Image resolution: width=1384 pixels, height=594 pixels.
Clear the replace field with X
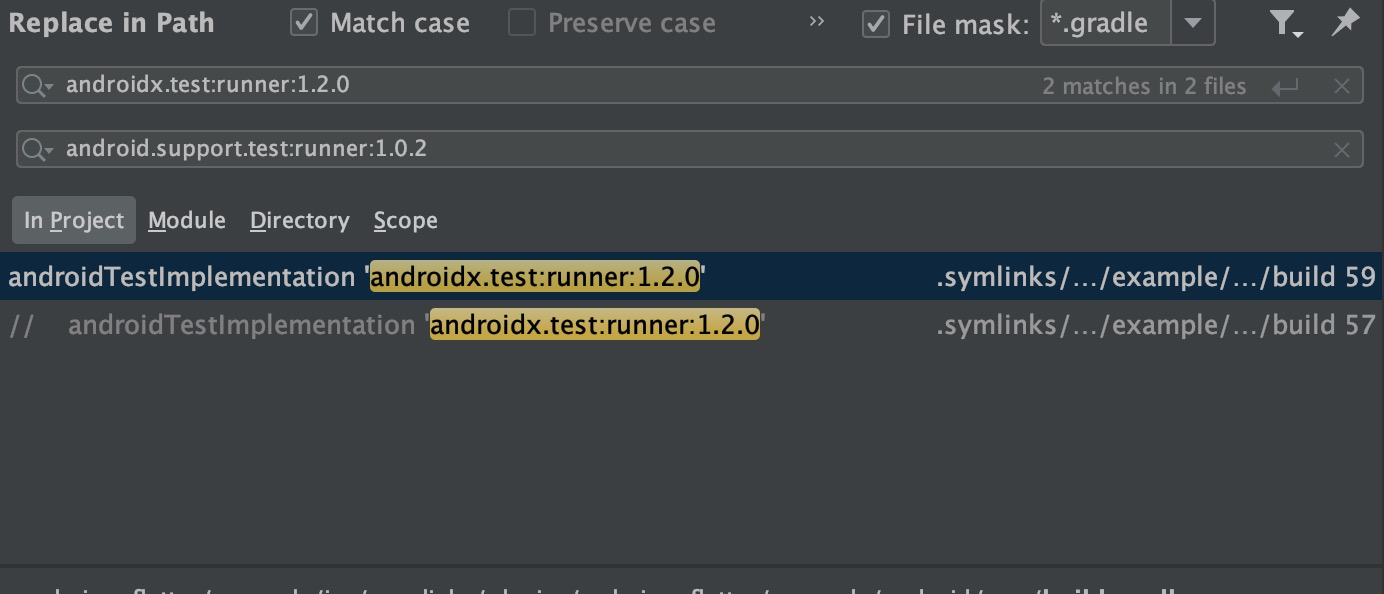(x=1342, y=150)
